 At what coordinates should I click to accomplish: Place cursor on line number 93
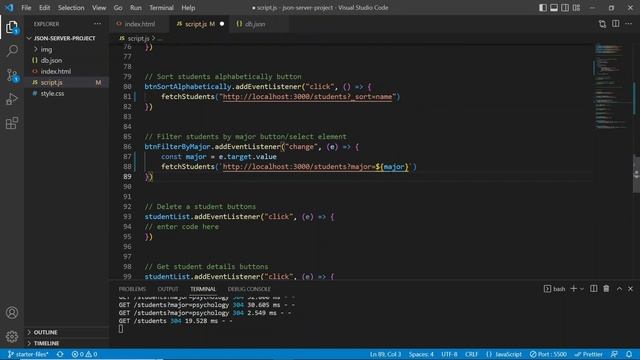127,217
